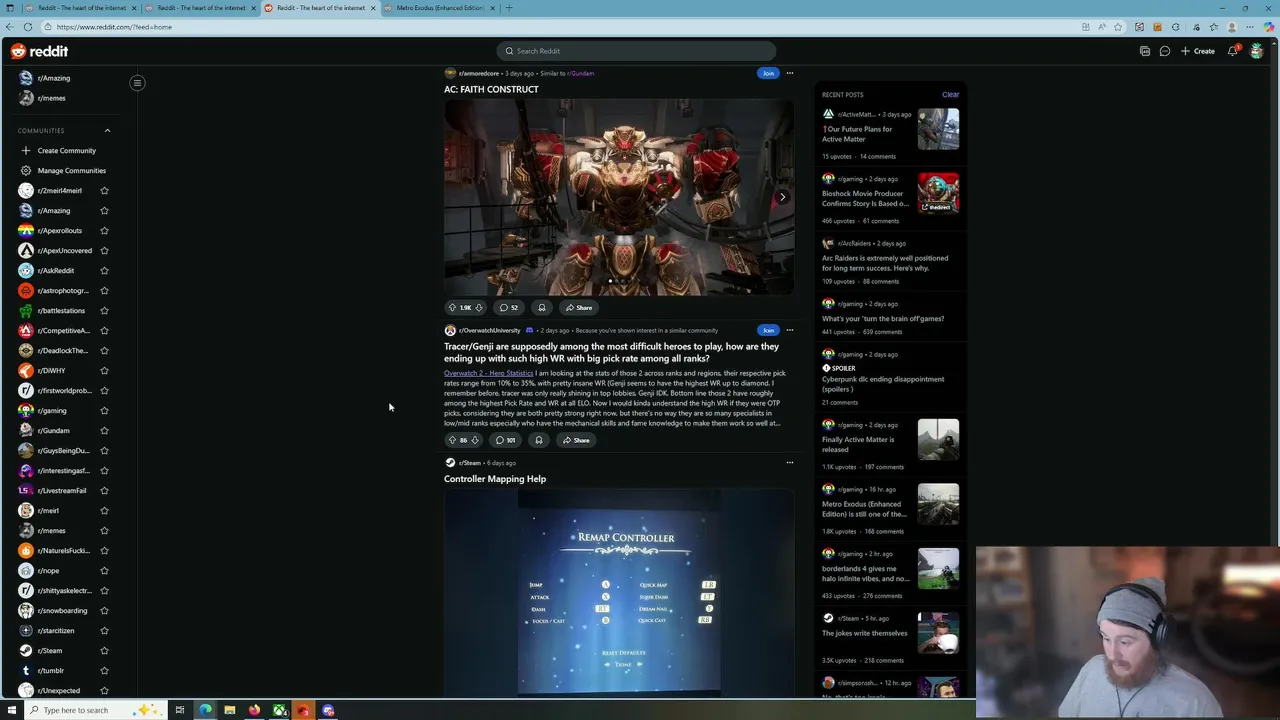Close the Metro Exodus browser tab

(x=492, y=8)
